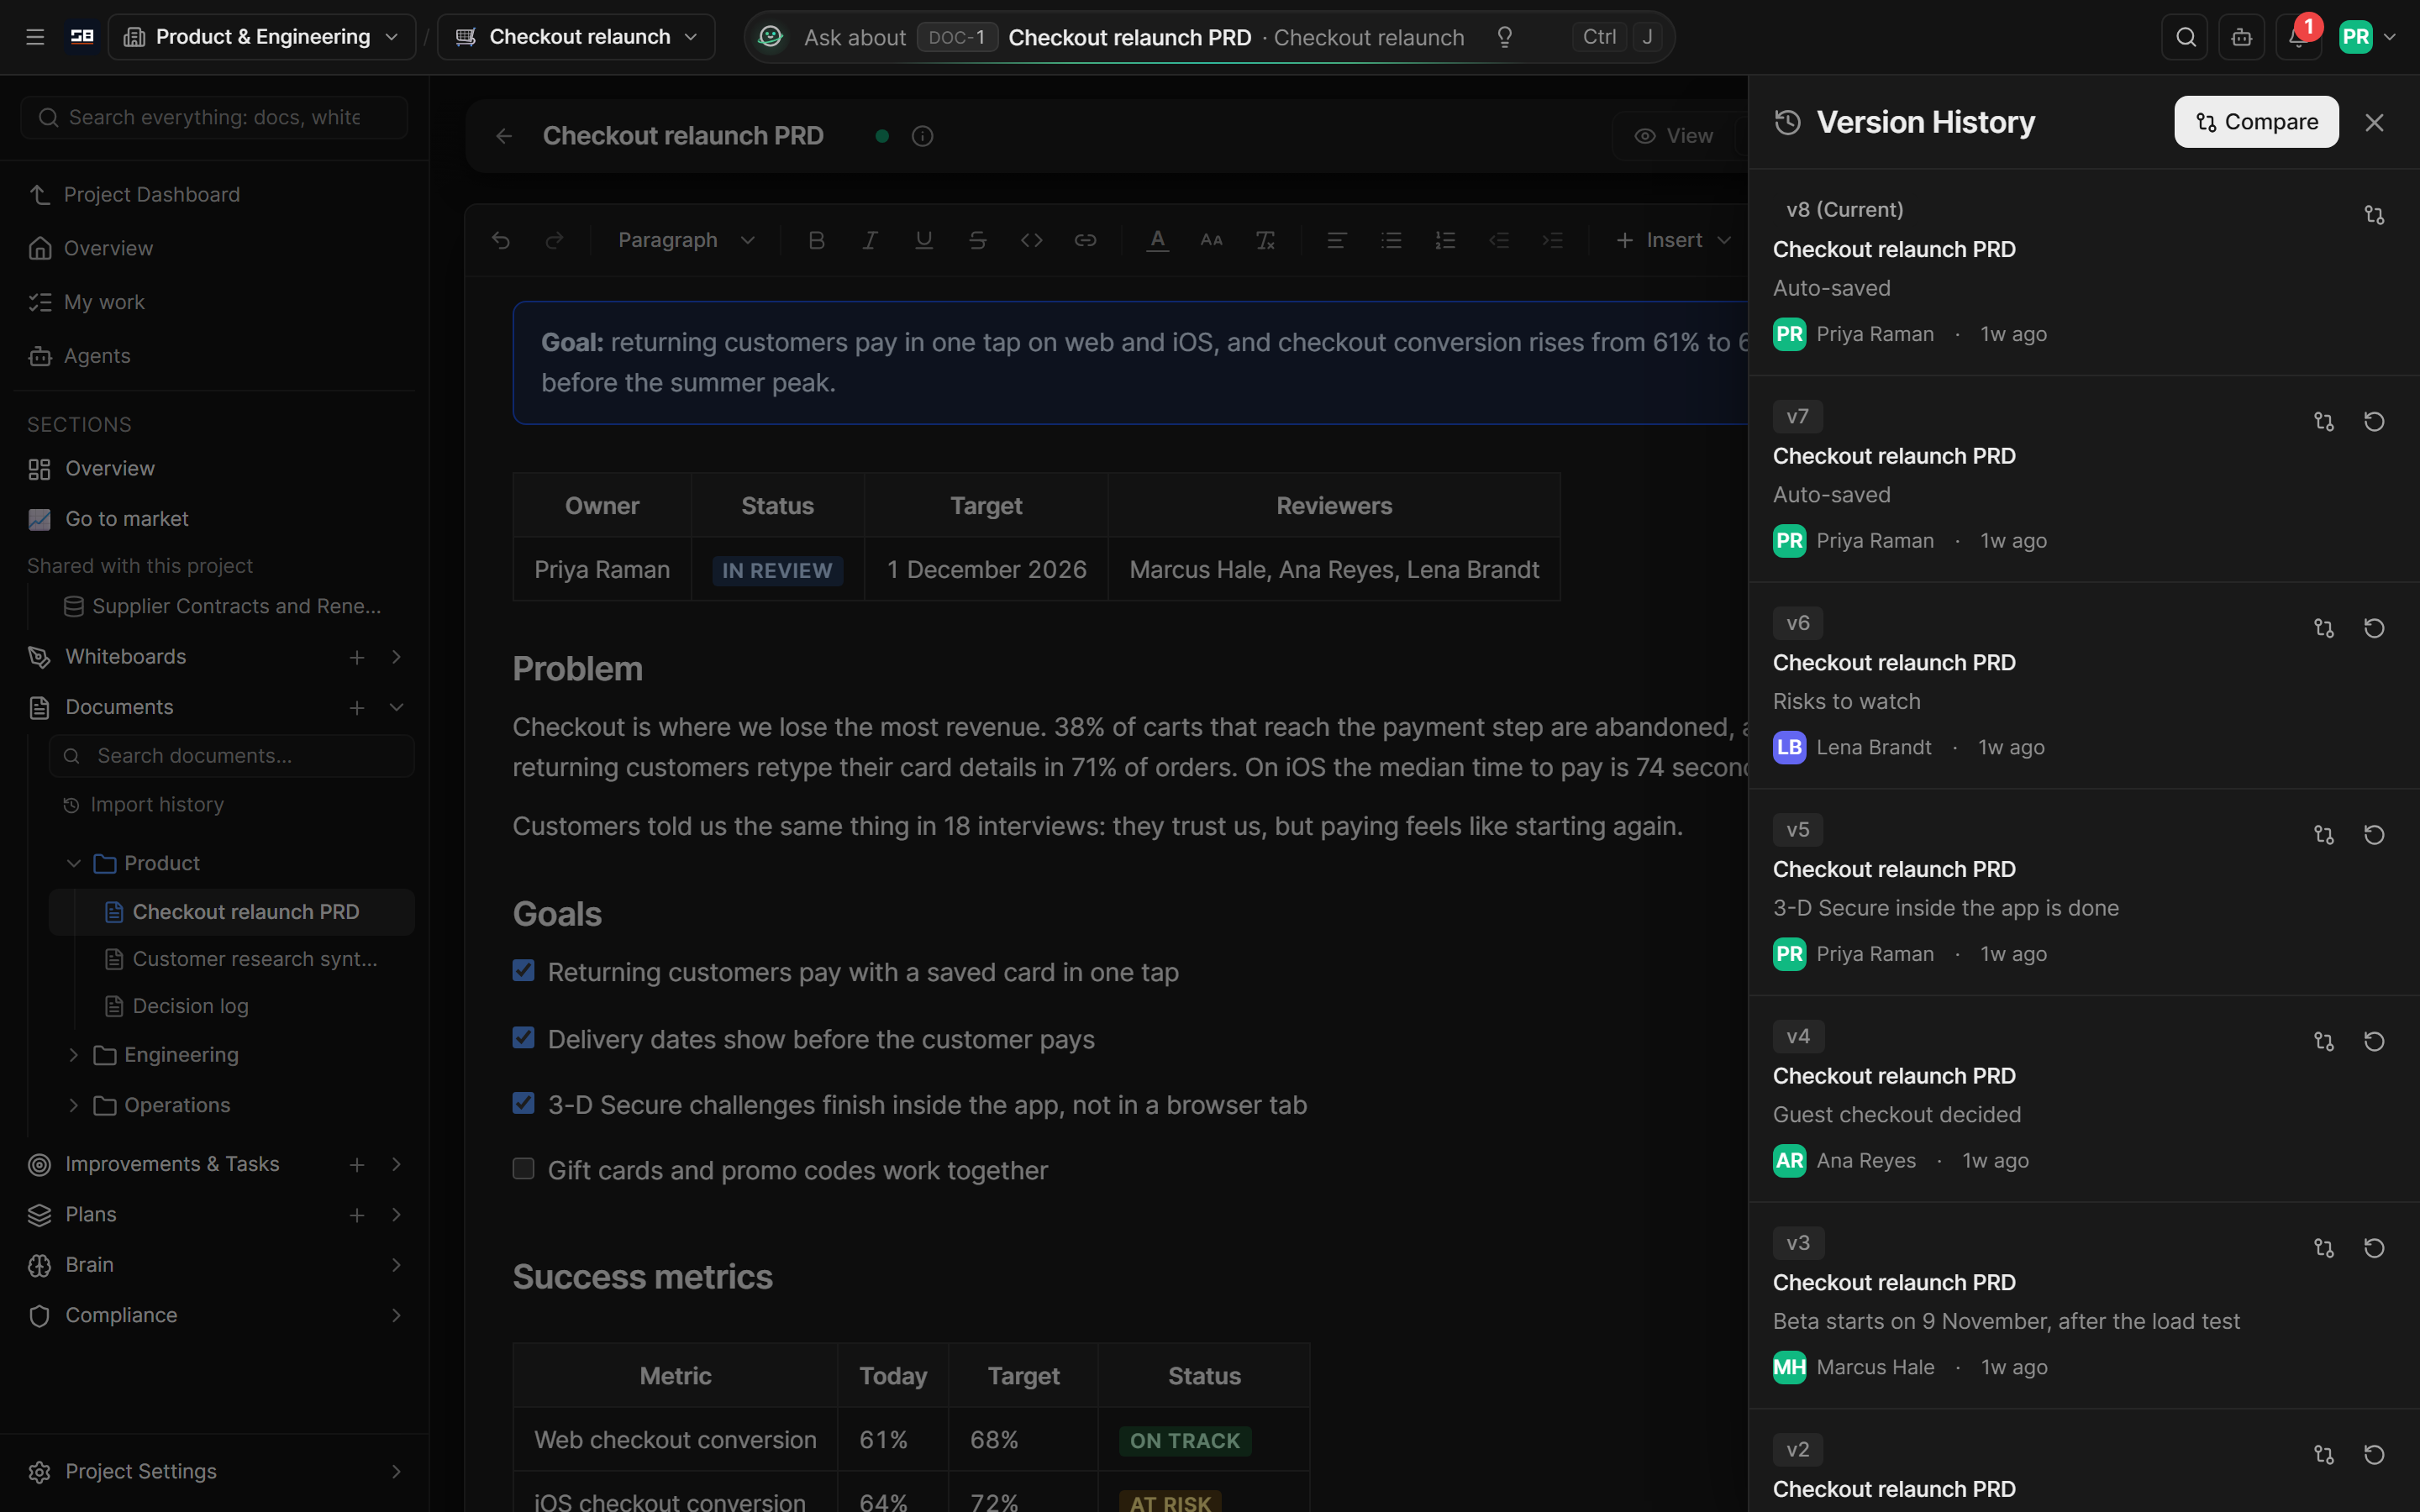The width and height of the screenshot is (2420, 1512).
Task: Go back with the arrow beside document title
Action: tap(504, 136)
